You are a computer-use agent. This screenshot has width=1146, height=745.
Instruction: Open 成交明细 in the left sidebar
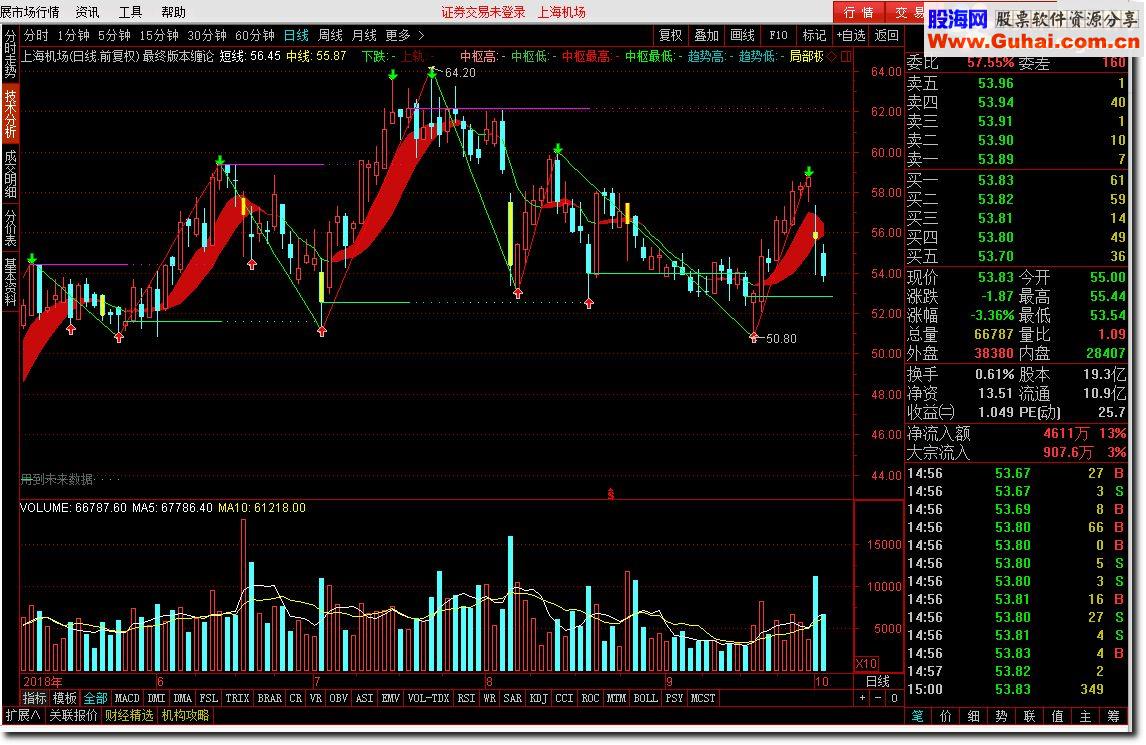click(10, 173)
